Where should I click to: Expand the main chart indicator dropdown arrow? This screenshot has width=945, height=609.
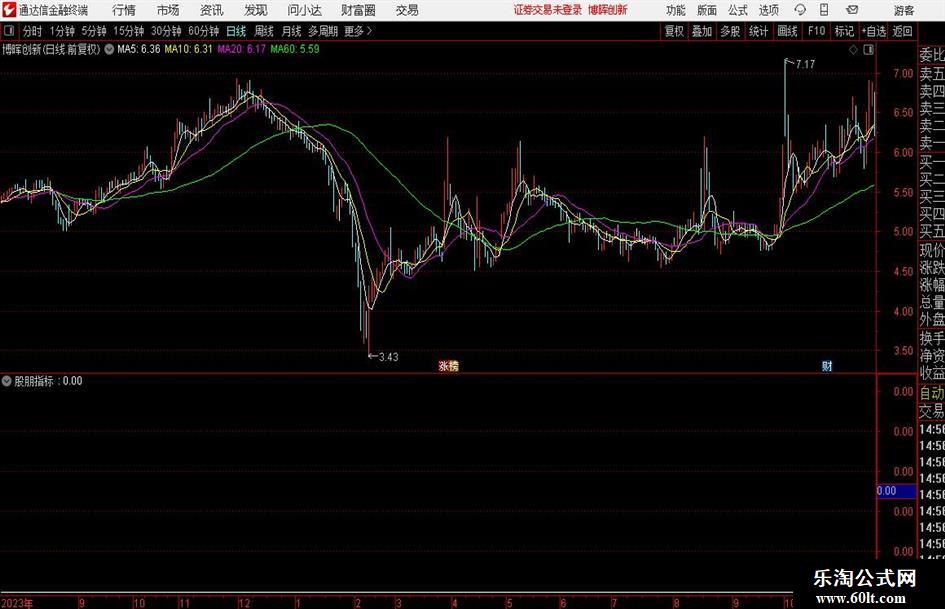pyautogui.click(x=109, y=49)
